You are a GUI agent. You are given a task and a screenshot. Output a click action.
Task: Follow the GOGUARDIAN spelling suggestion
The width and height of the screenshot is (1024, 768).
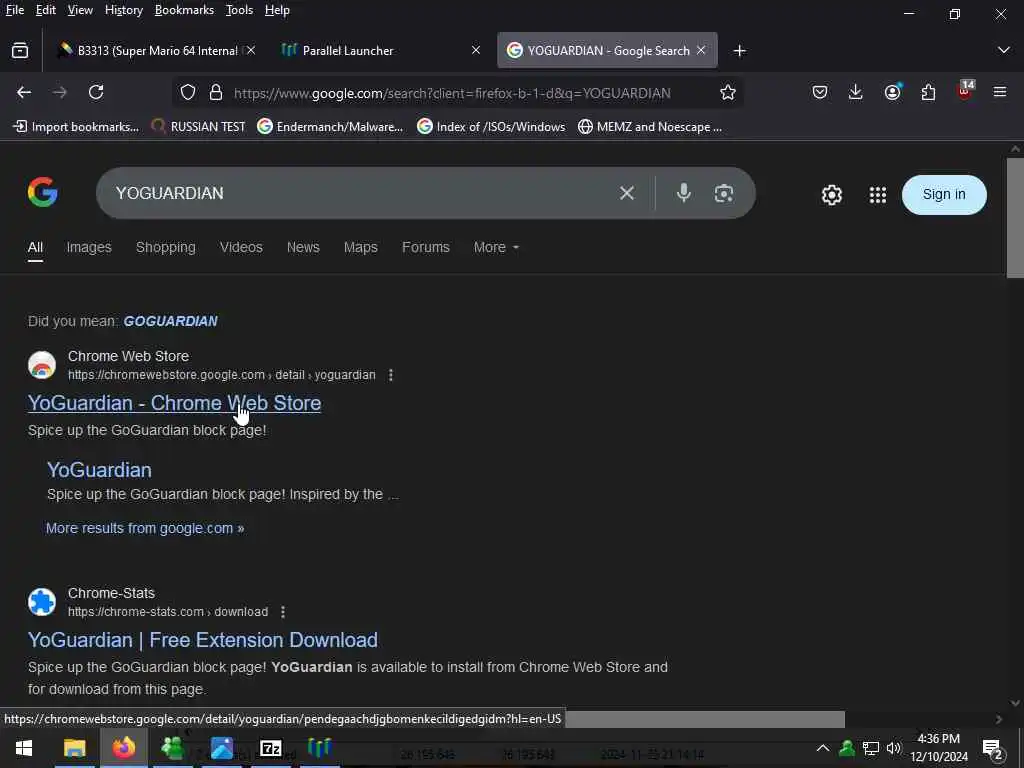coord(170,321)
